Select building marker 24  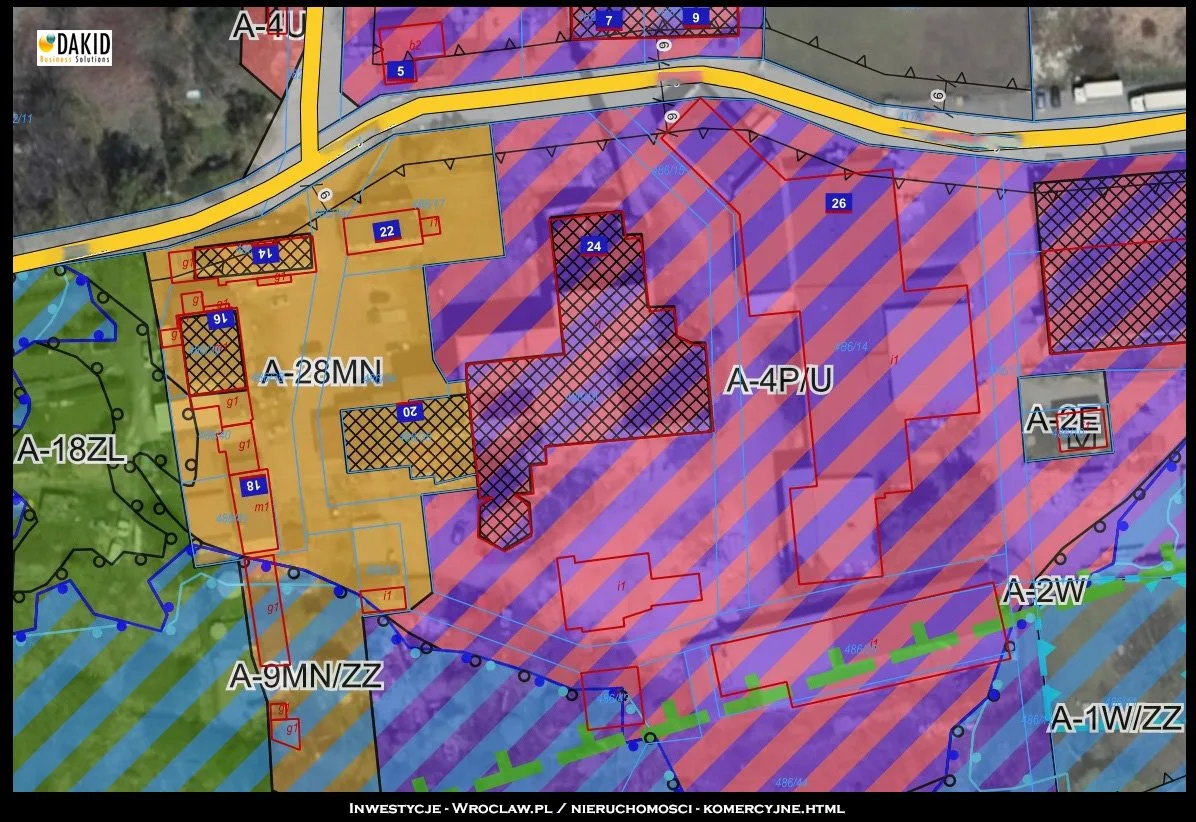click(593, 246)
